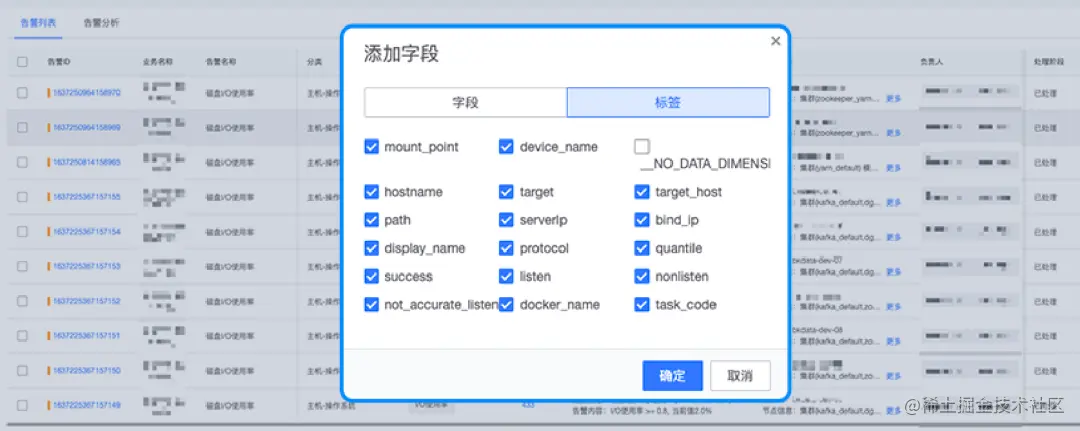Toggle the quantile checkbox
Screen dimensions: 1080x431
pyautogui.click(x=642, y=249)
